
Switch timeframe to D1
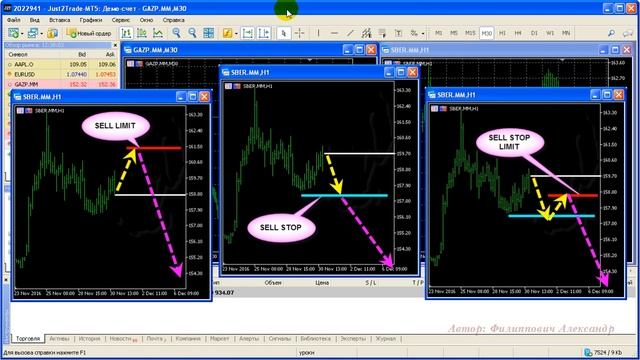click(534, 33)
